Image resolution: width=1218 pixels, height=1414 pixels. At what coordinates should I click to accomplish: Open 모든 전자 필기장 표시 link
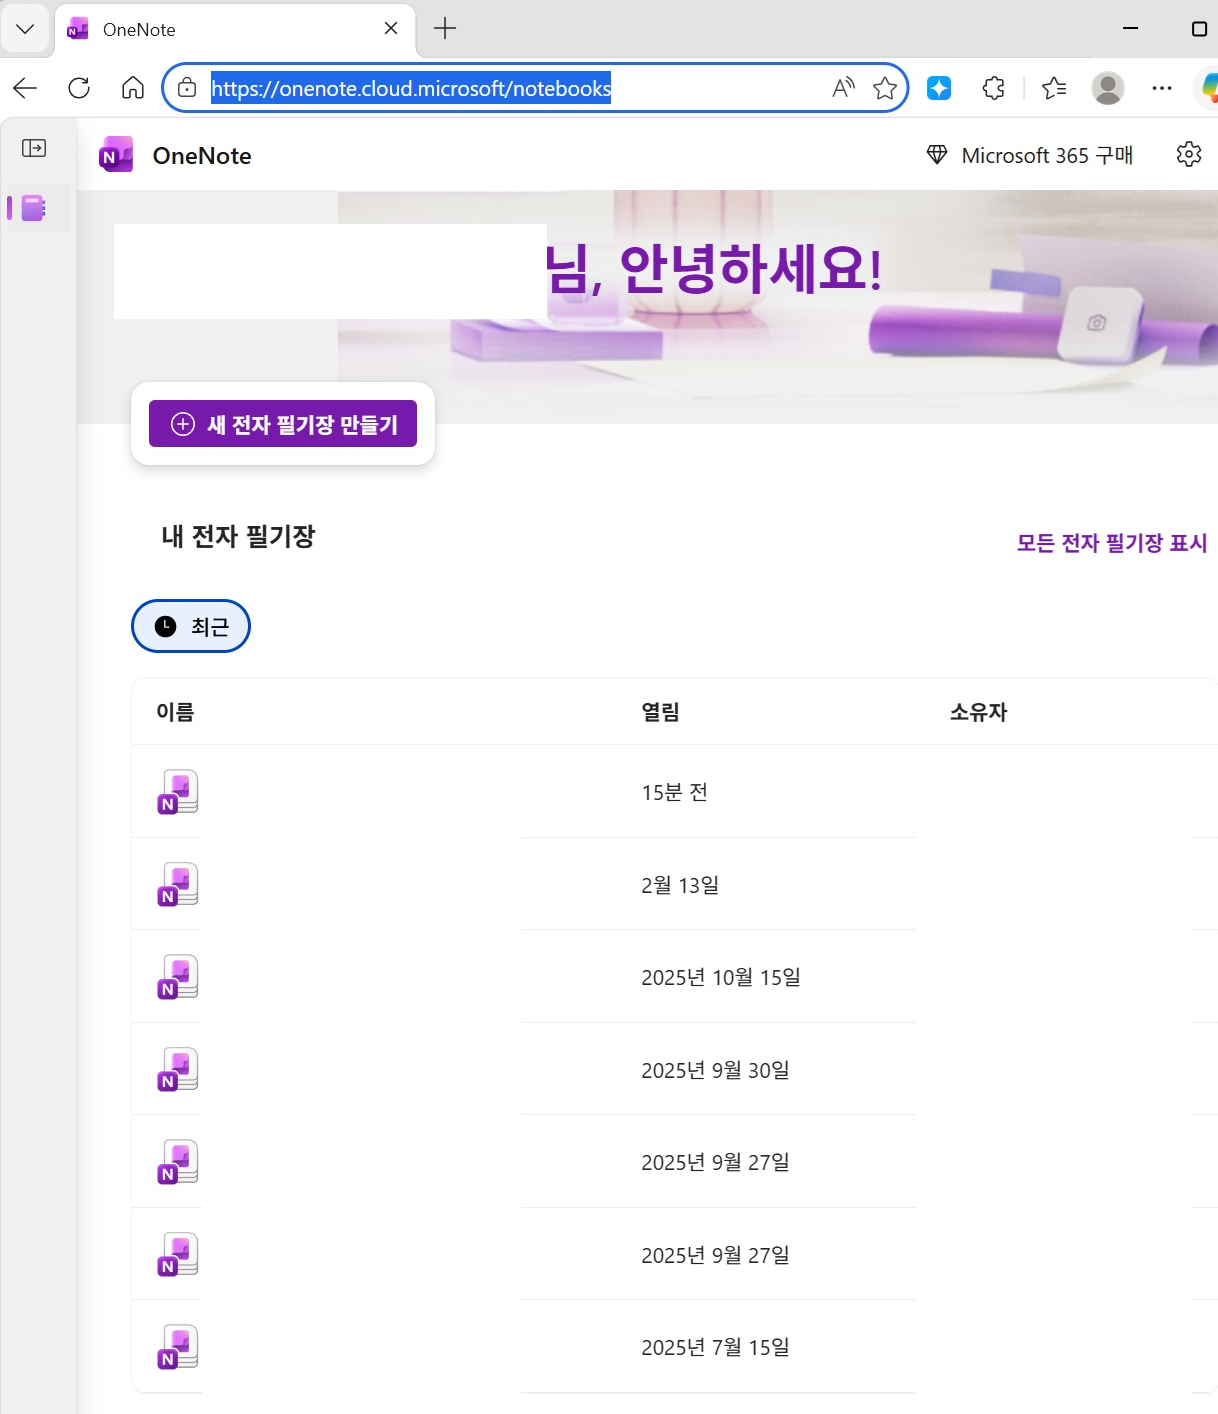pos(1112,543)
